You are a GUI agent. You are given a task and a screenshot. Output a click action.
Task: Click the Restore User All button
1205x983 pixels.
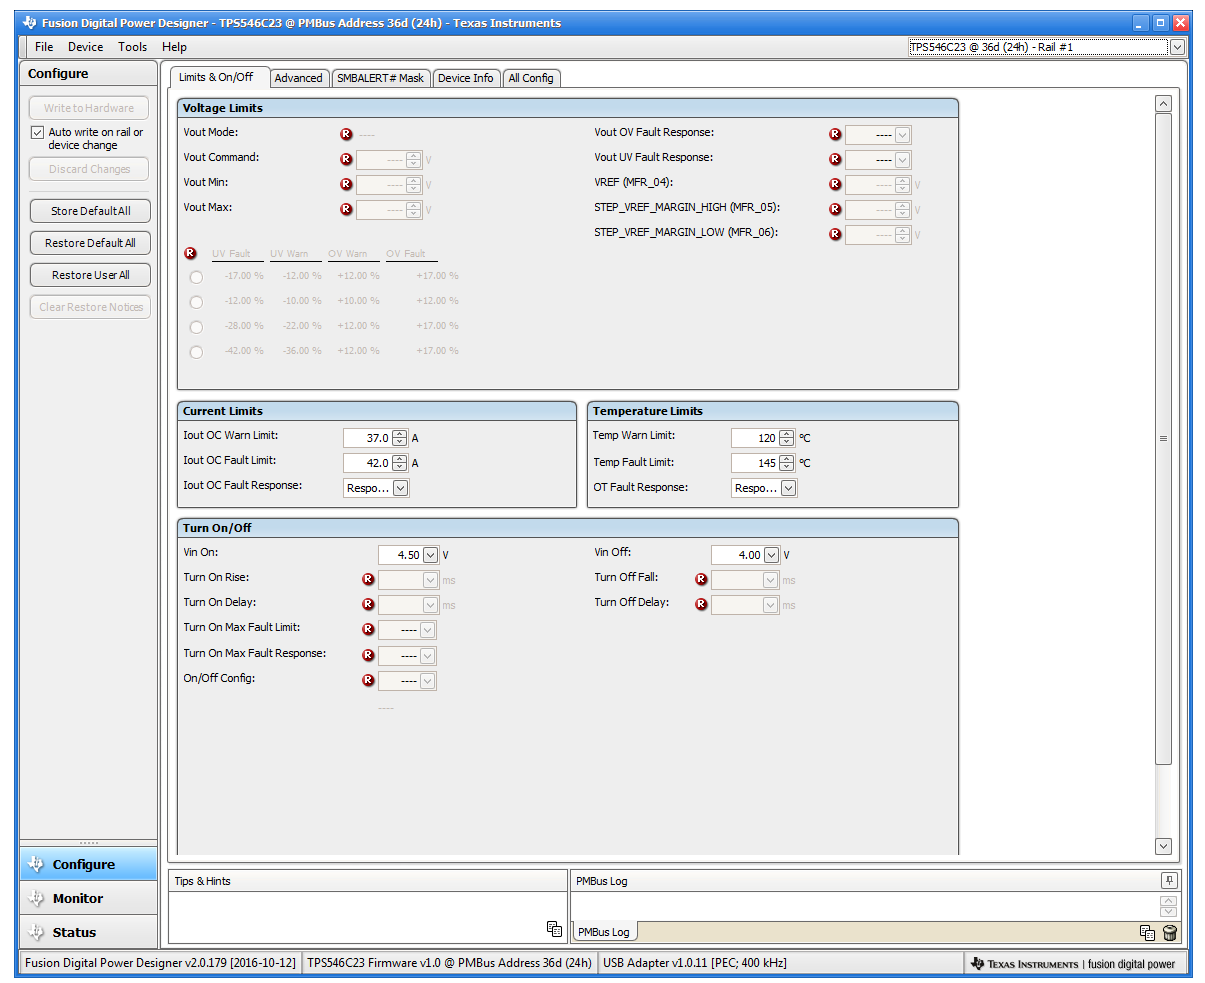[x=90, y=275]
